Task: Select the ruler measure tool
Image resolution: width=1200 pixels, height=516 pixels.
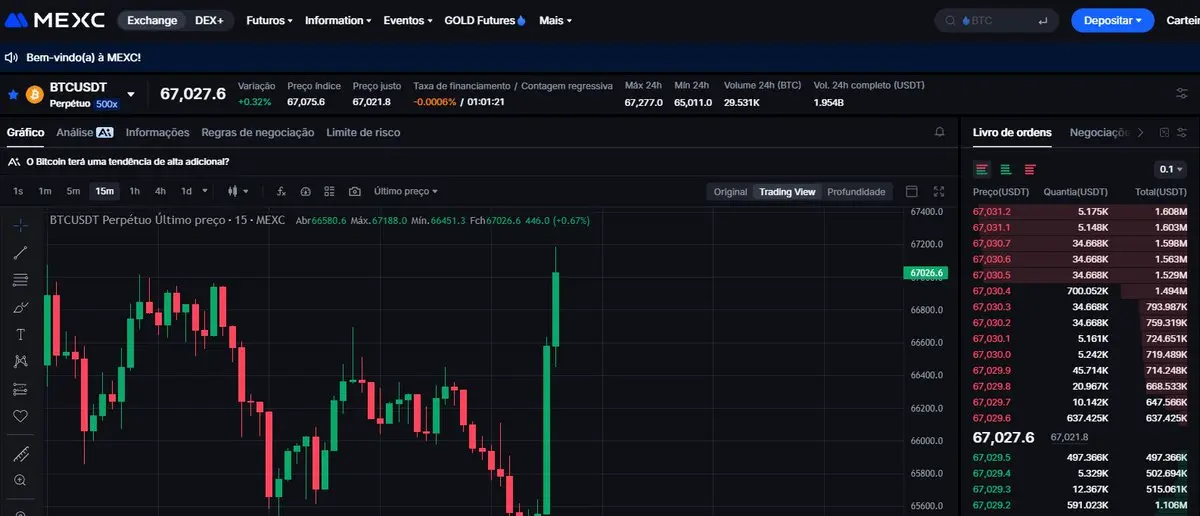Action: point(21,454)
